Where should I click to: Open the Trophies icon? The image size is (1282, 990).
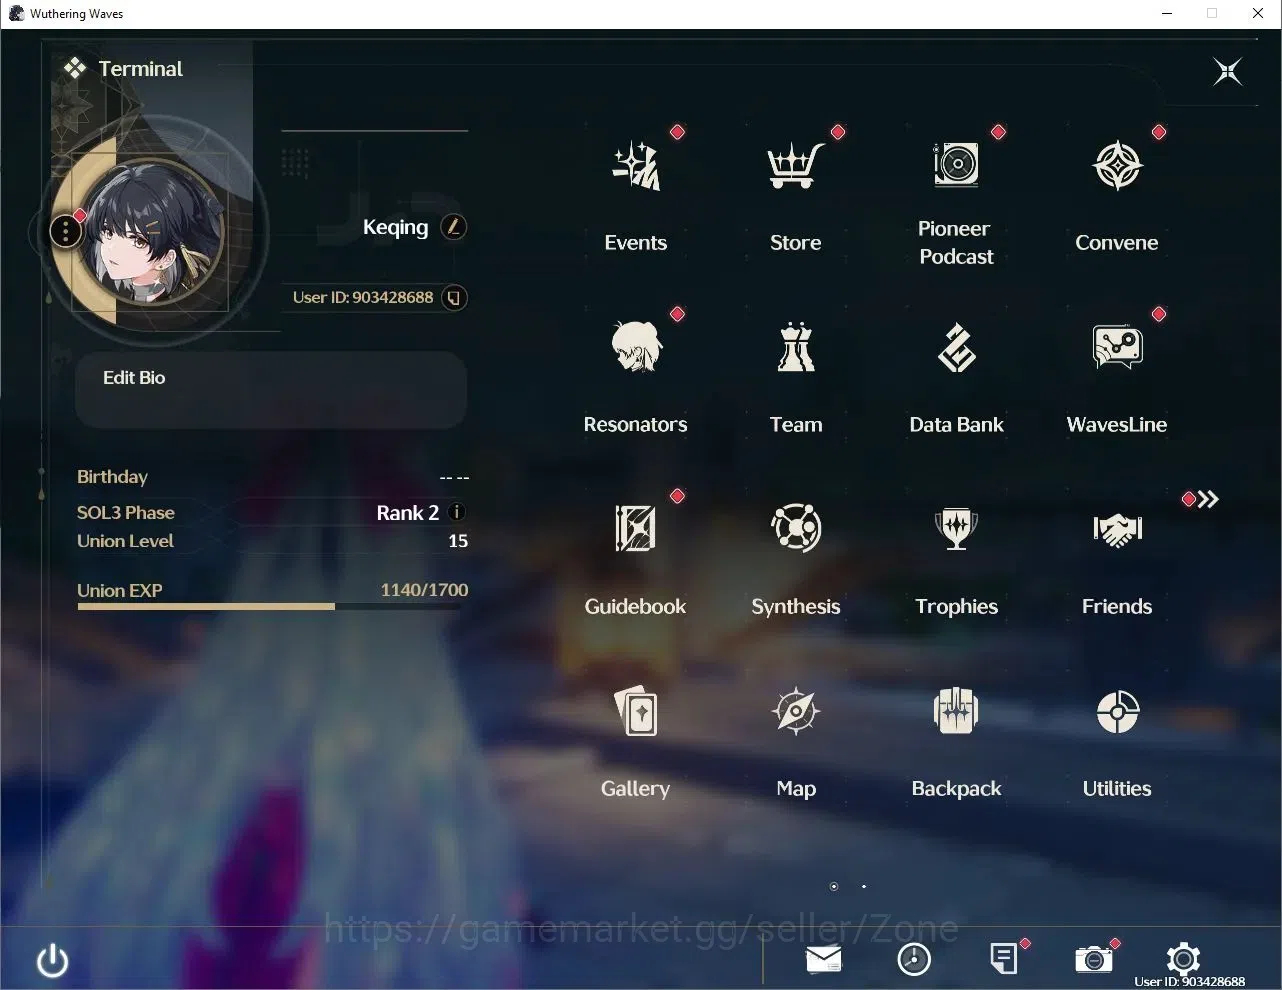(956, 528)
